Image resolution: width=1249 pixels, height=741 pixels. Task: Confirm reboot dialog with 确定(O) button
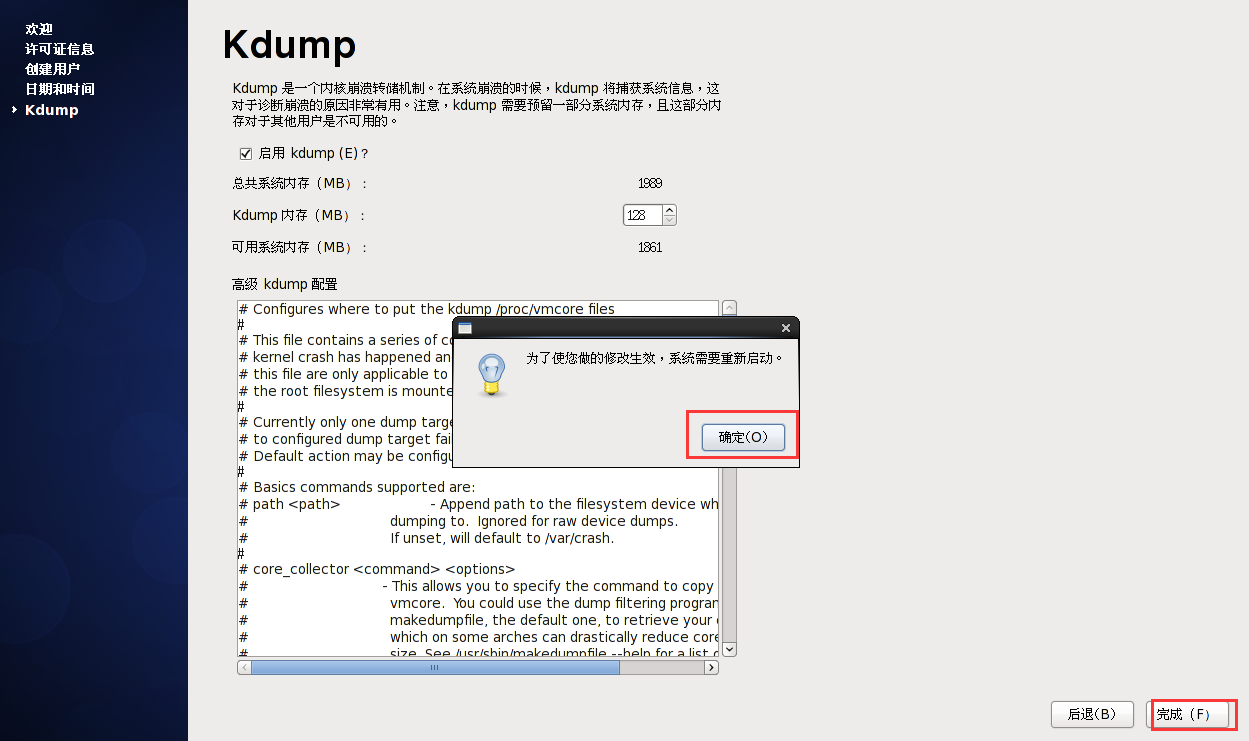pyautogui.click(x=743, y=437)
